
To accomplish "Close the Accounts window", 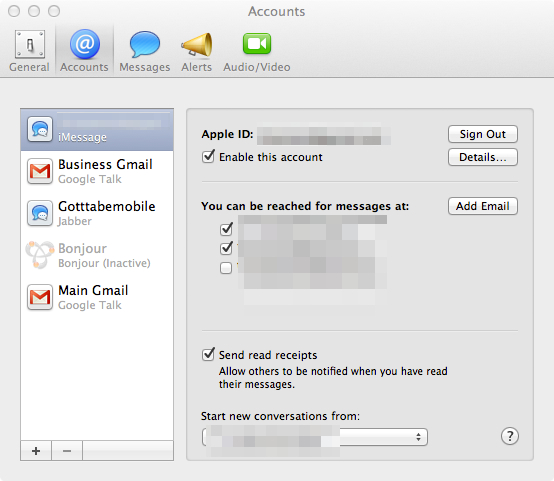I will coord(14,11).
